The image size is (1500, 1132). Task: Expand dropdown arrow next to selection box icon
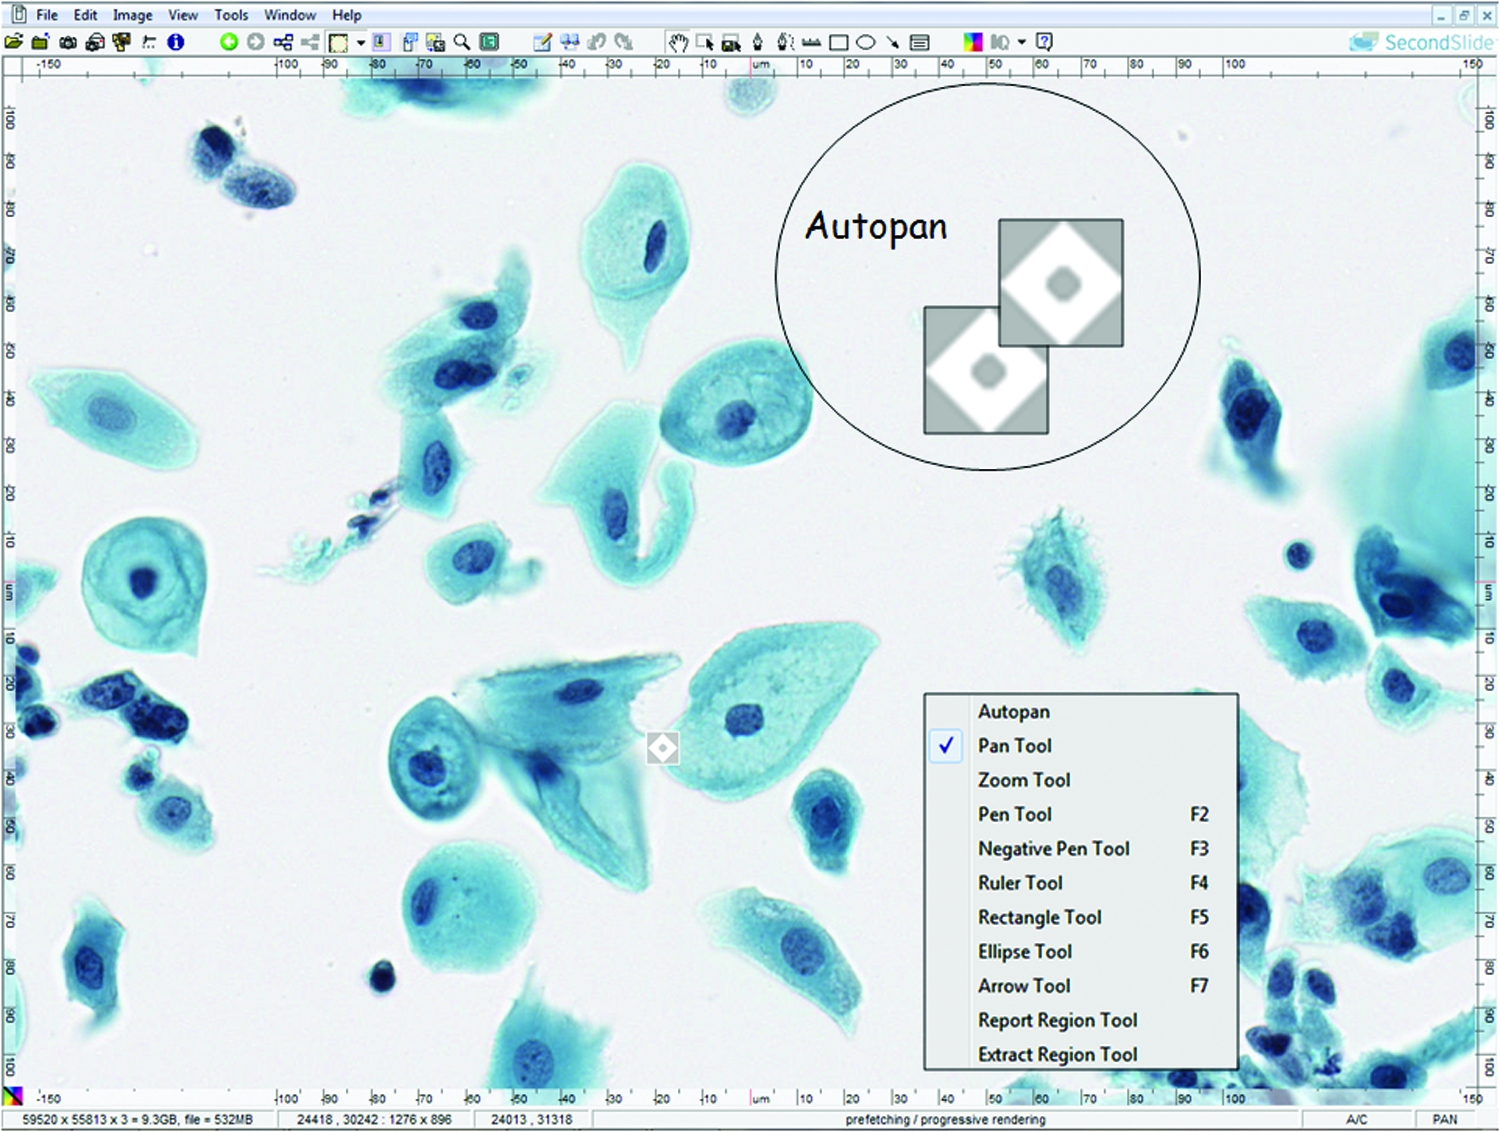tap(360, 43)
